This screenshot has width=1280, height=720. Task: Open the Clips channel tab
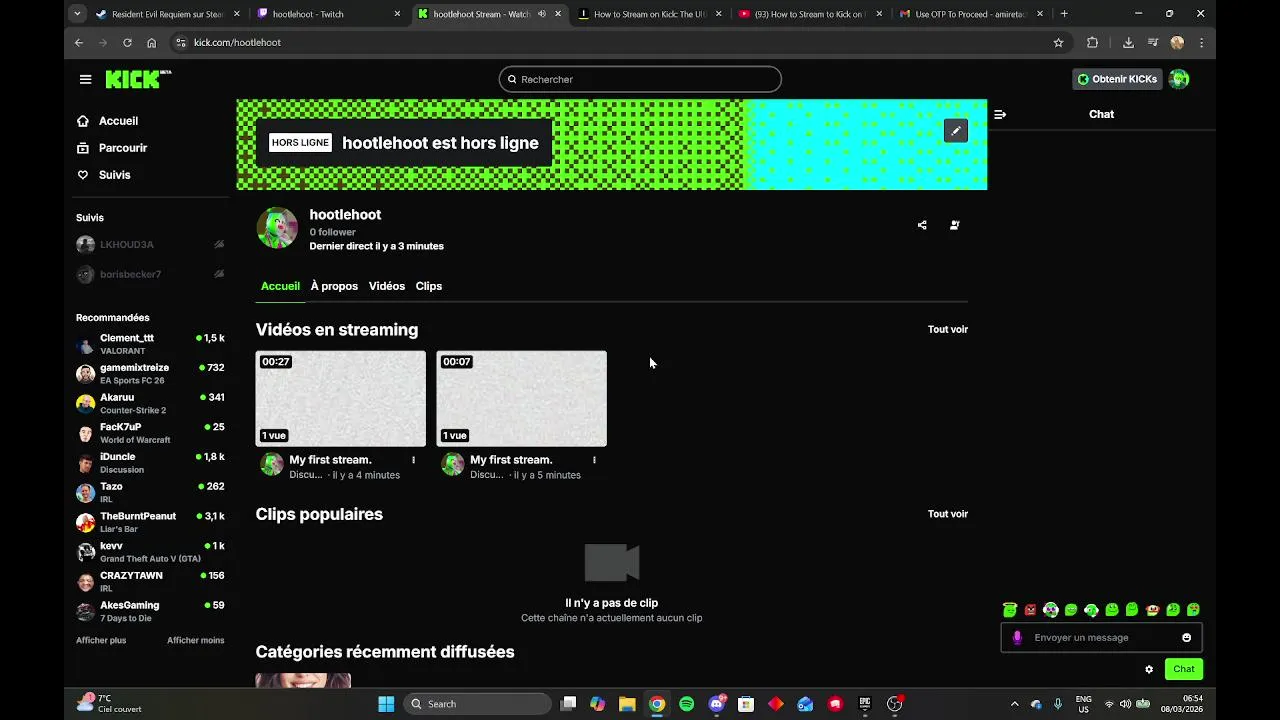pyautogui.click(x=429, y=286)
